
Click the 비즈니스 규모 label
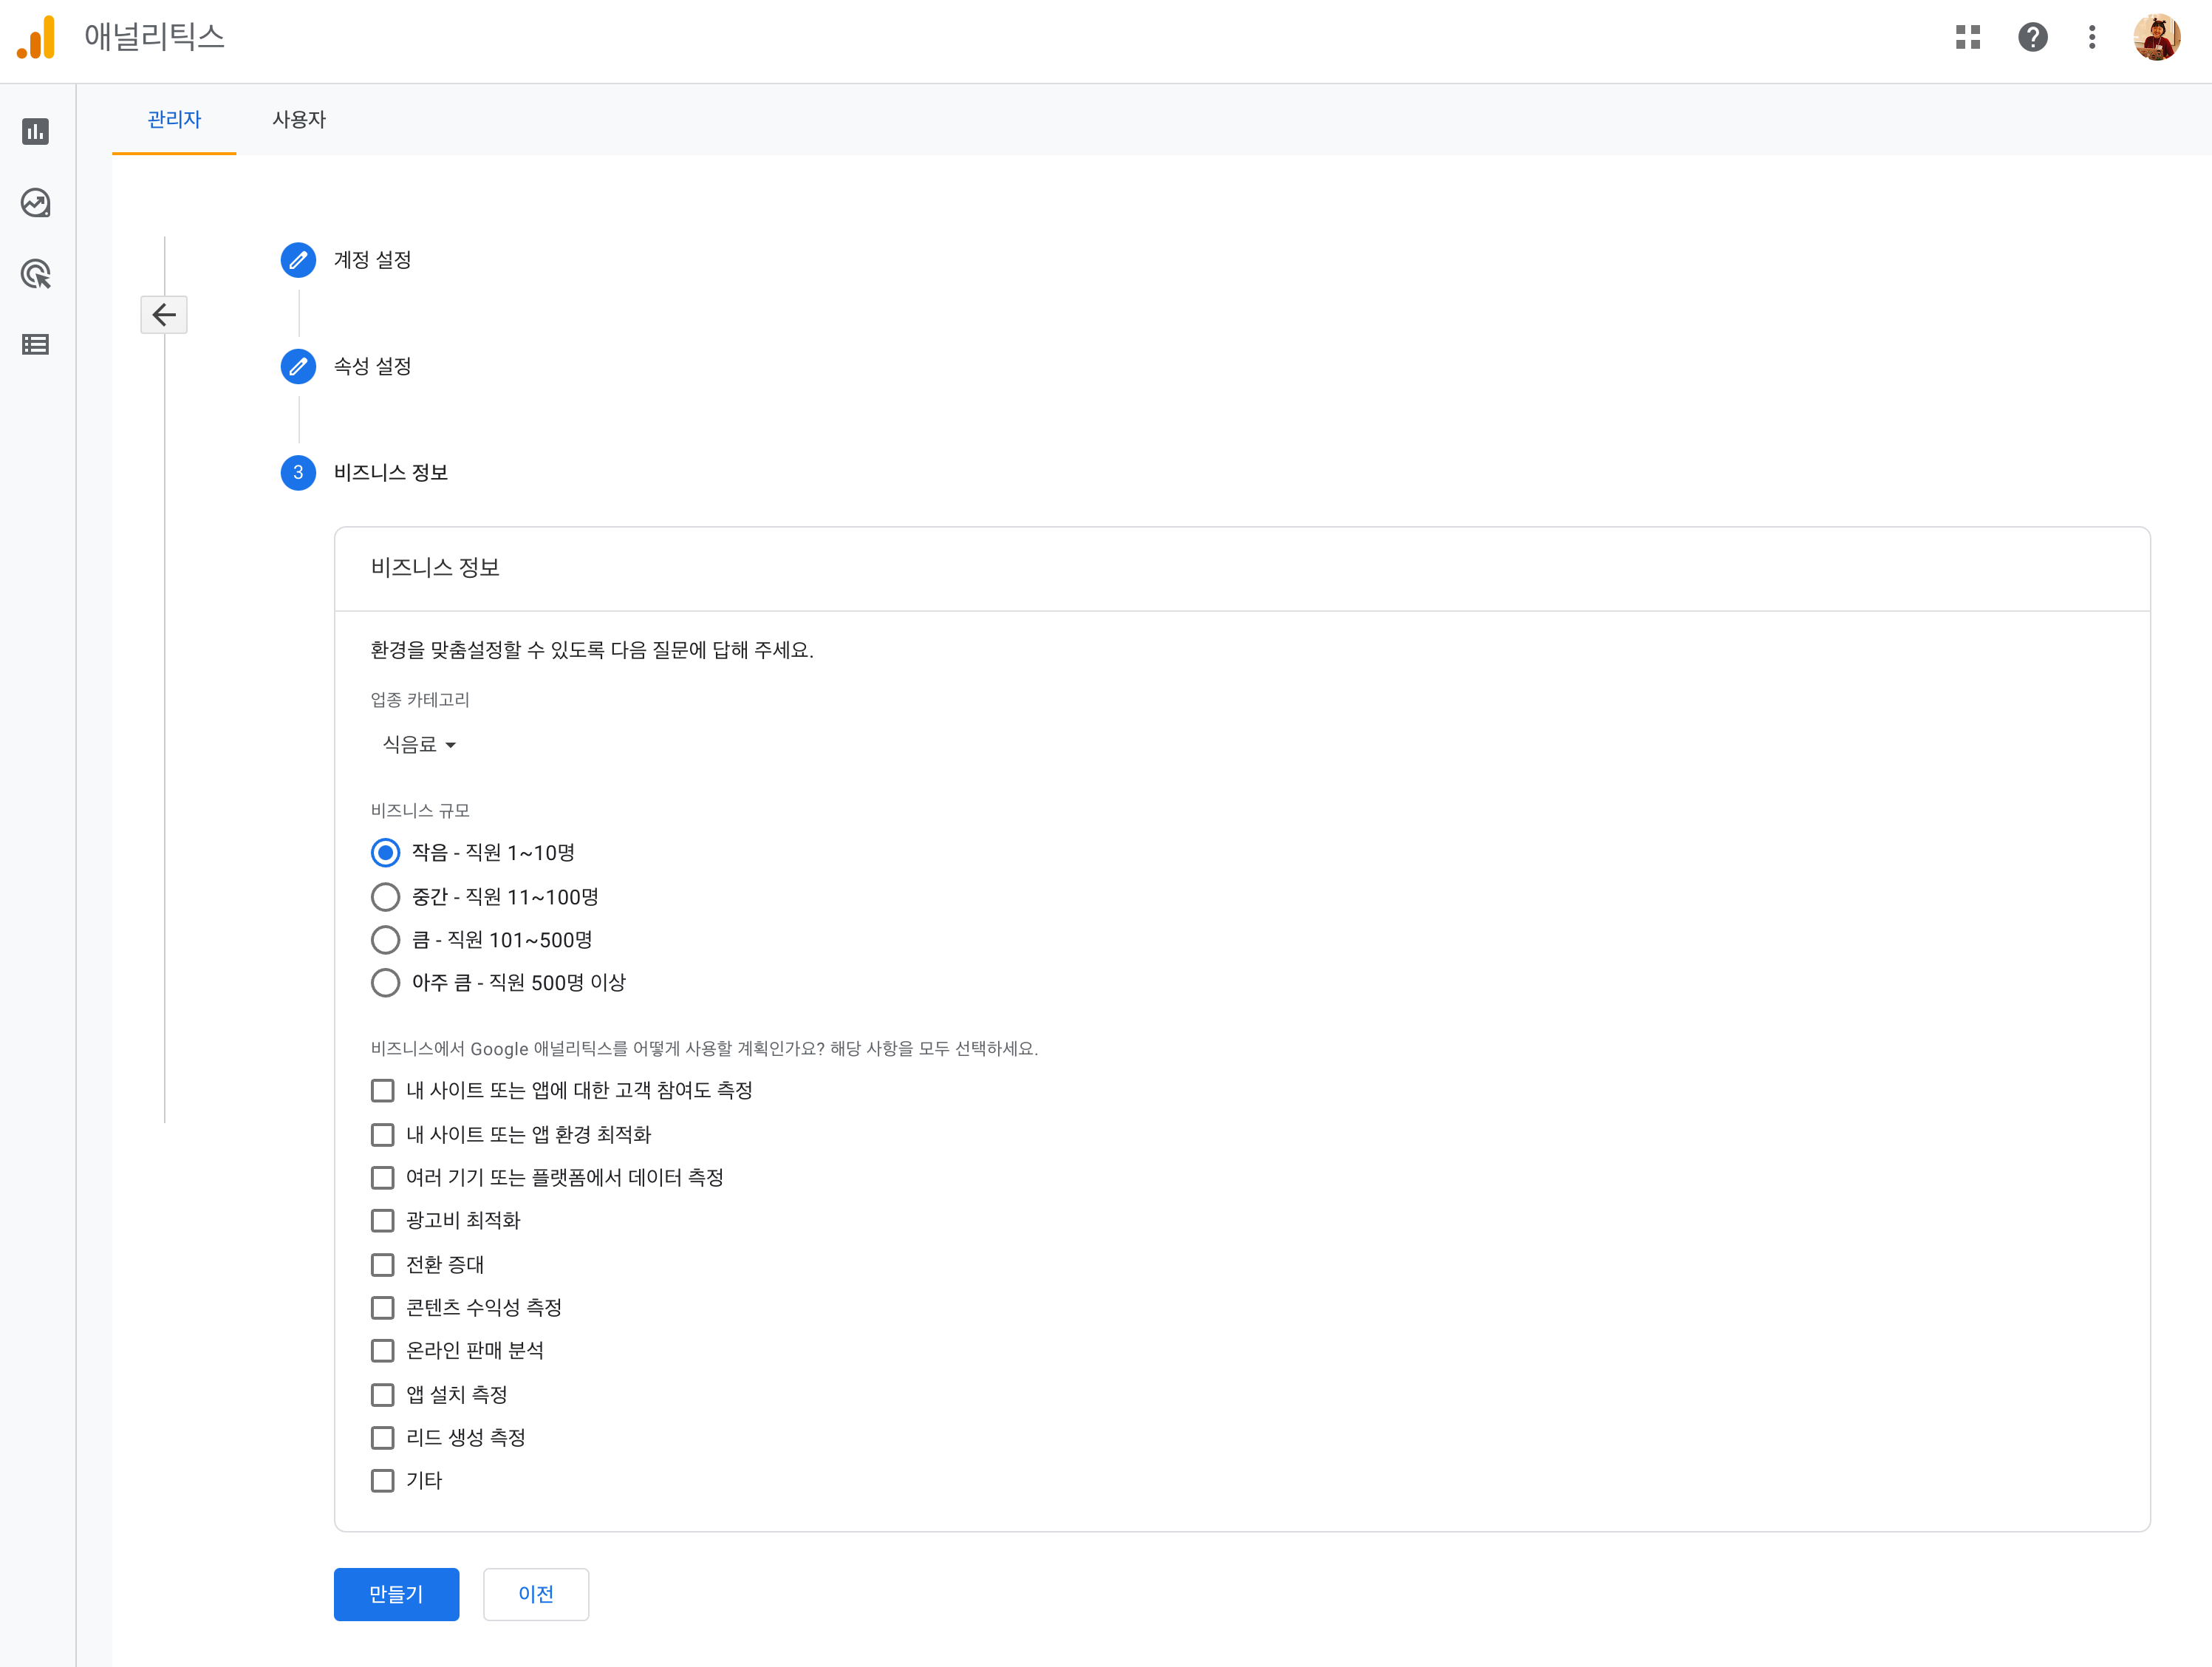[420, 811]
